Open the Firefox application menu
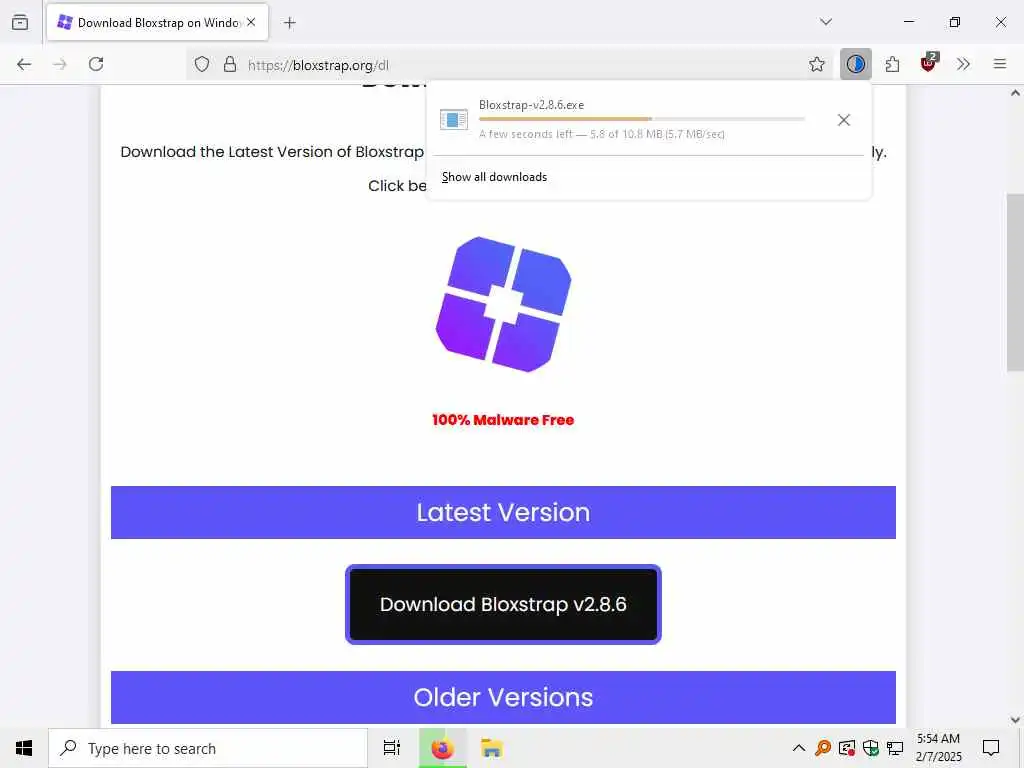This screenshot has width=1024, height=768. (x=1000, y=64)
